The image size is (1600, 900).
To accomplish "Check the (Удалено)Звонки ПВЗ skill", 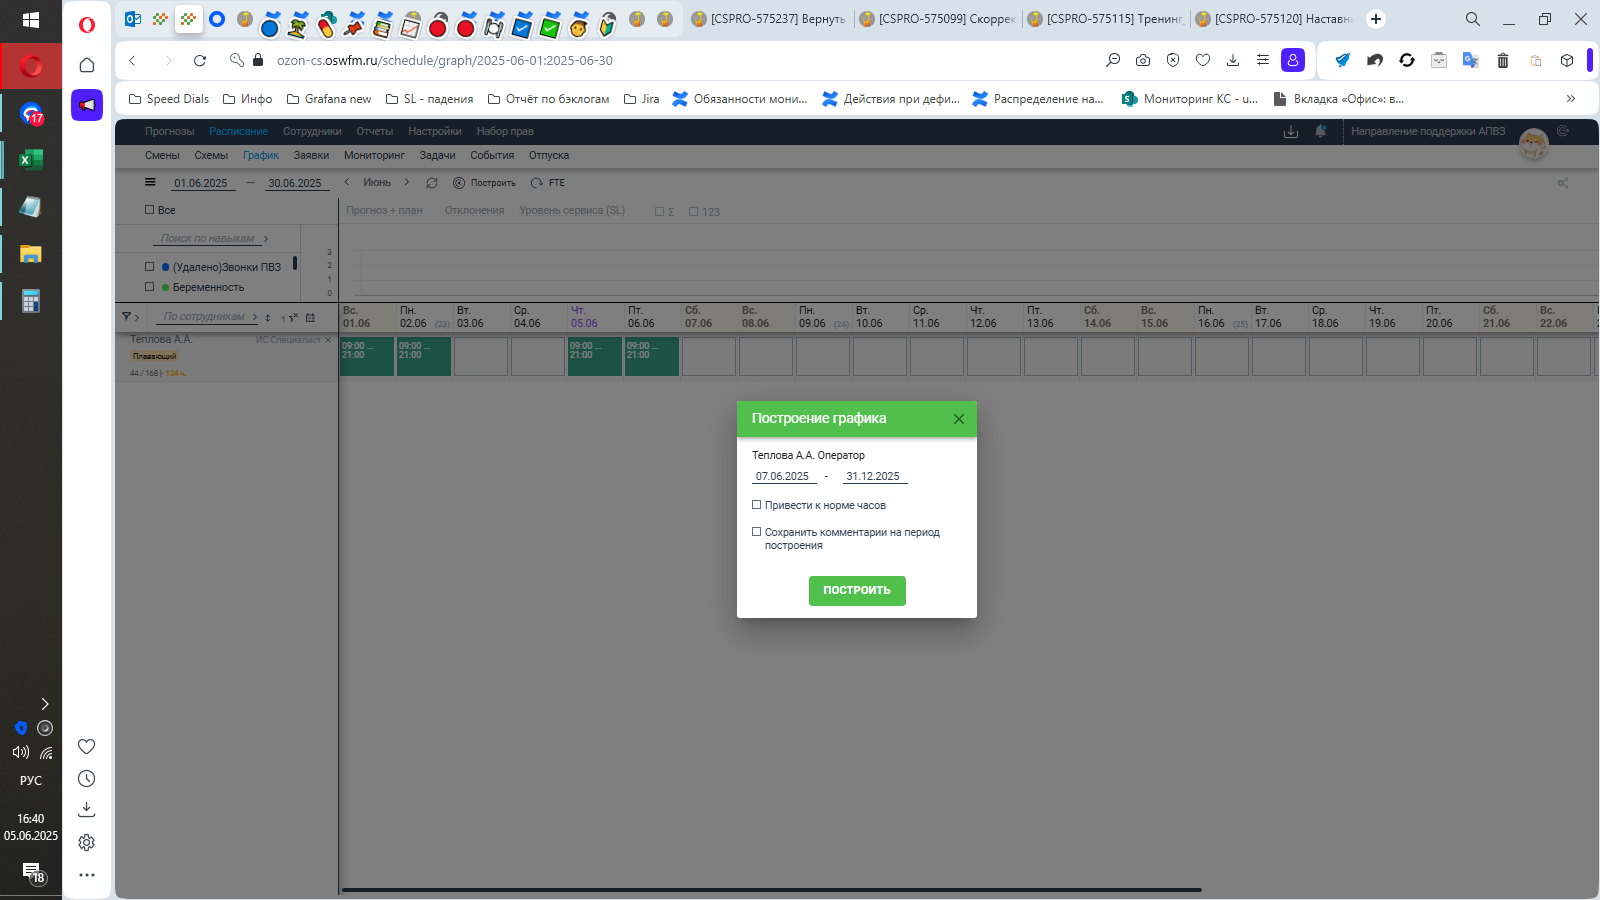I will click(149, 267).
